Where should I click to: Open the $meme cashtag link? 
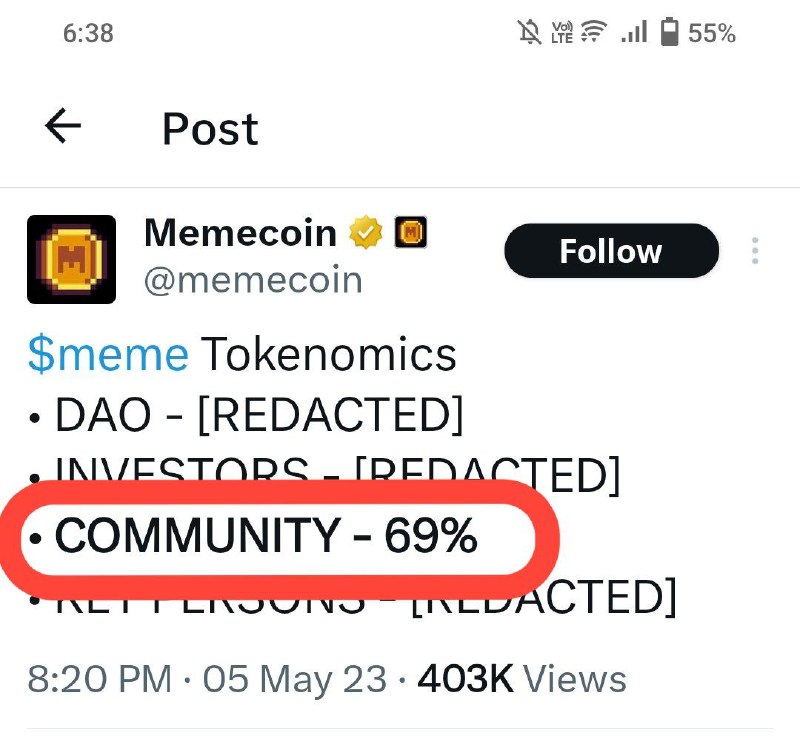click(107, 355)
